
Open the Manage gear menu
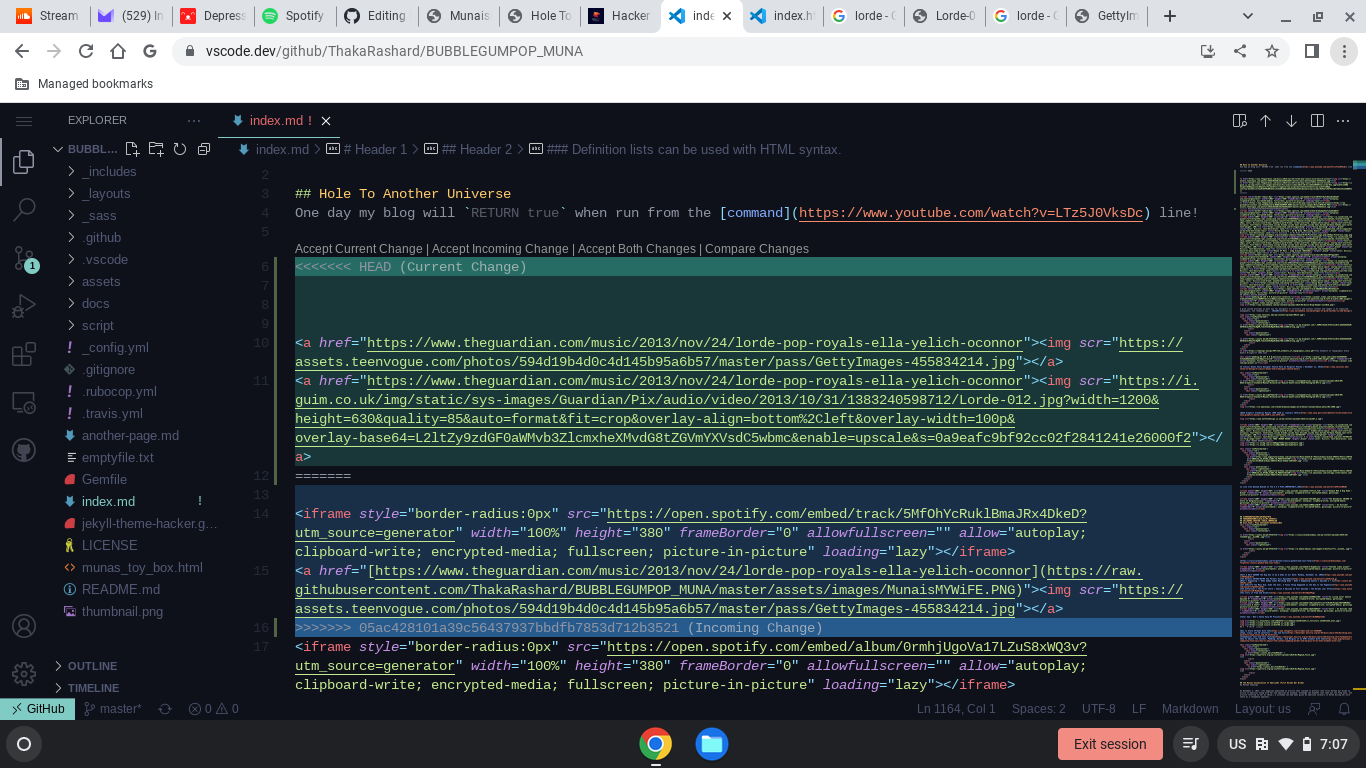click(24, 674)
